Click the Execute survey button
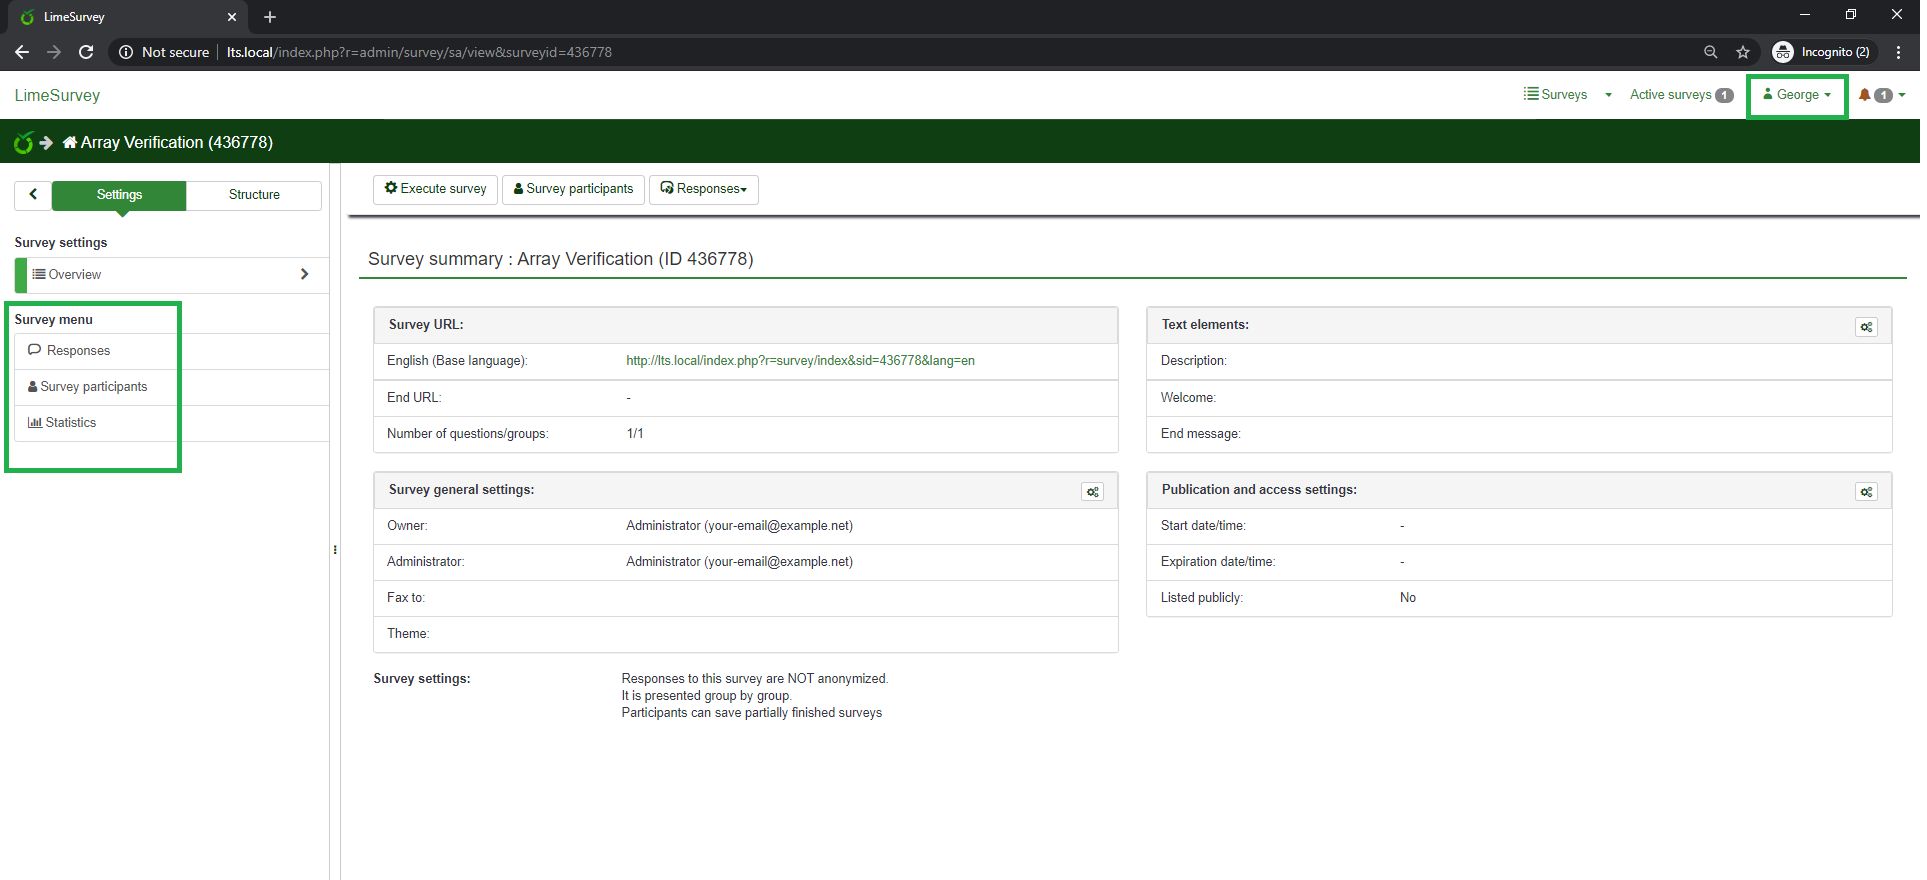The height and width of the screenshot is (880, 1927). [435, 189]
